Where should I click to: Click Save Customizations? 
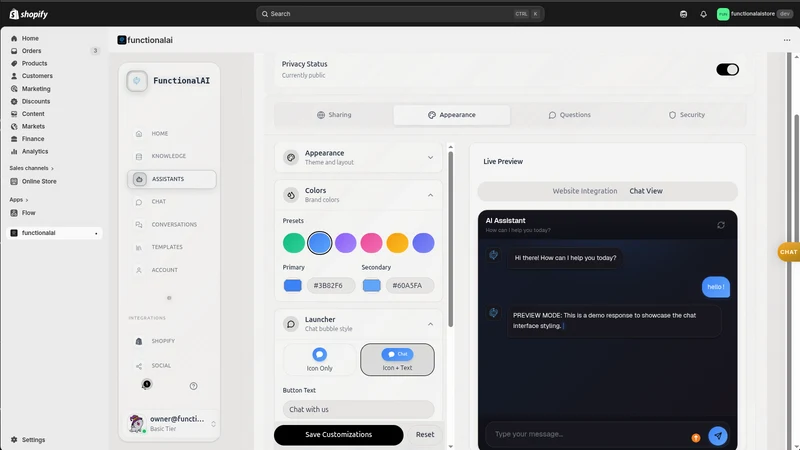point(338,435)
